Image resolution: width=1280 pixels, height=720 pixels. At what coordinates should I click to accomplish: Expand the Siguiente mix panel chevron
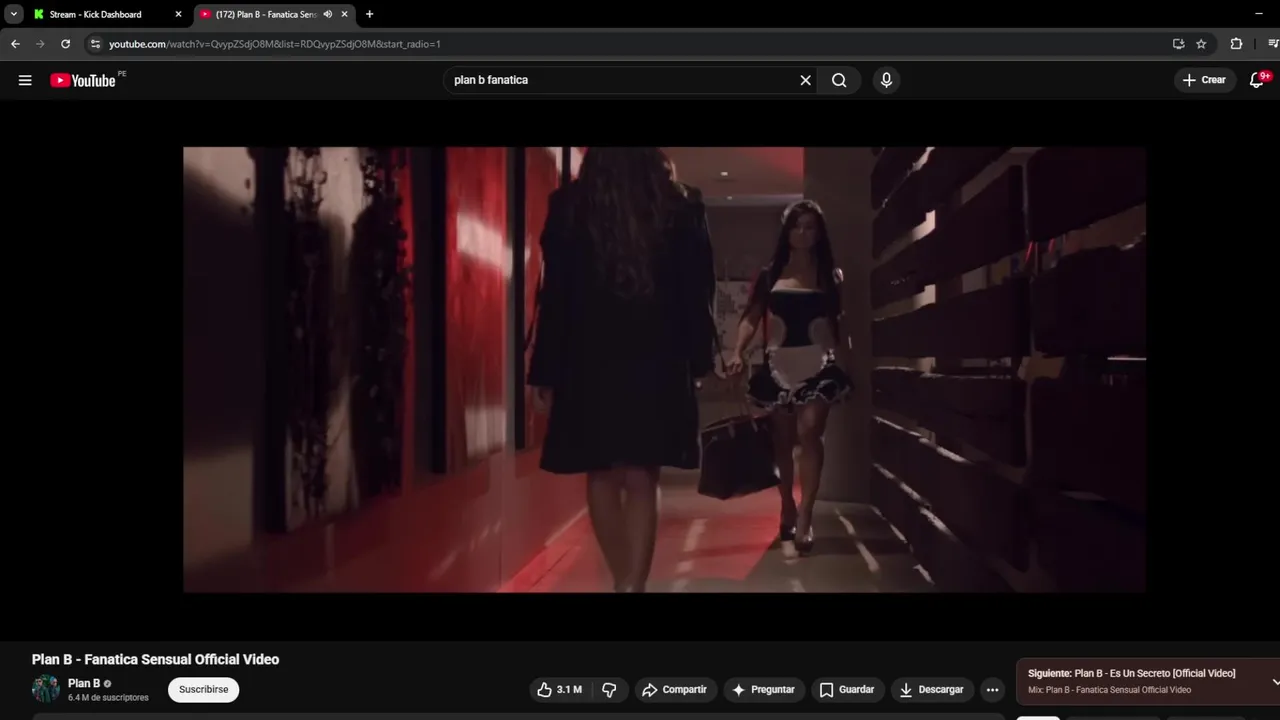(1275, 682)
